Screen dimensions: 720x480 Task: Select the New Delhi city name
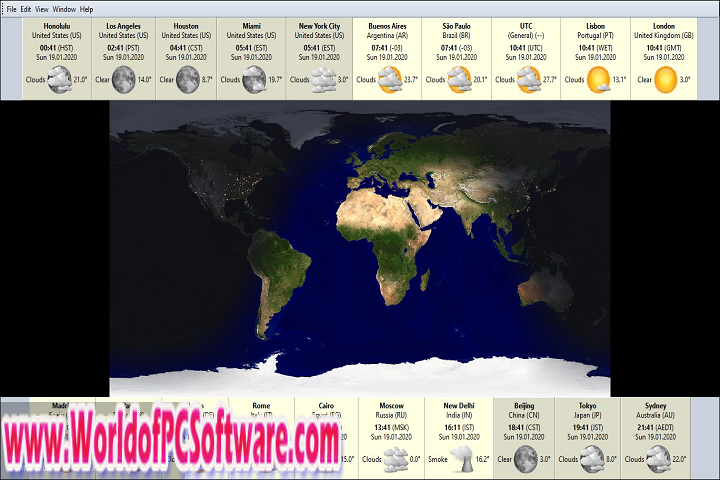(459, 406)
